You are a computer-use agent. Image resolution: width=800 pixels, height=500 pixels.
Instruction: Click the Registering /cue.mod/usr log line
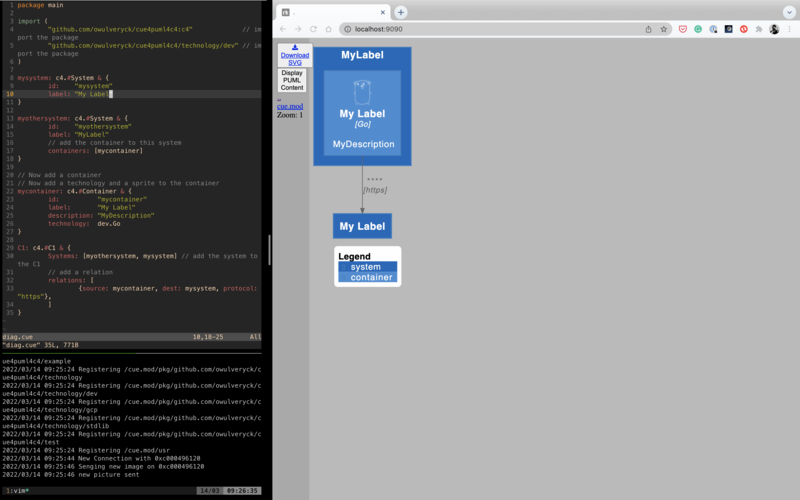pyautogui.click(x=86, y=450)
